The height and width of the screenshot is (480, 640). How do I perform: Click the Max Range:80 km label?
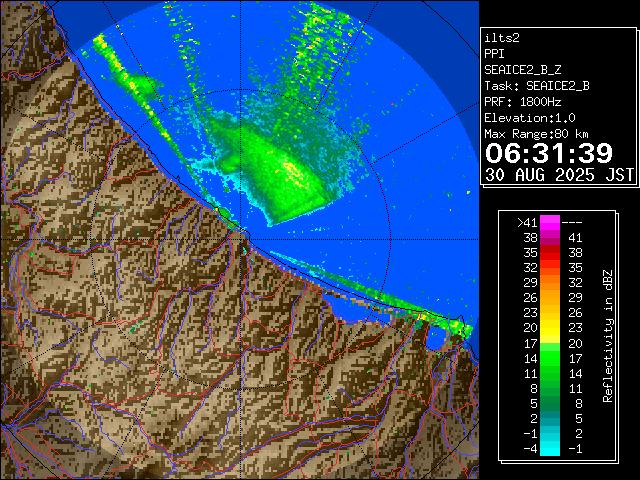pos(536,133)
